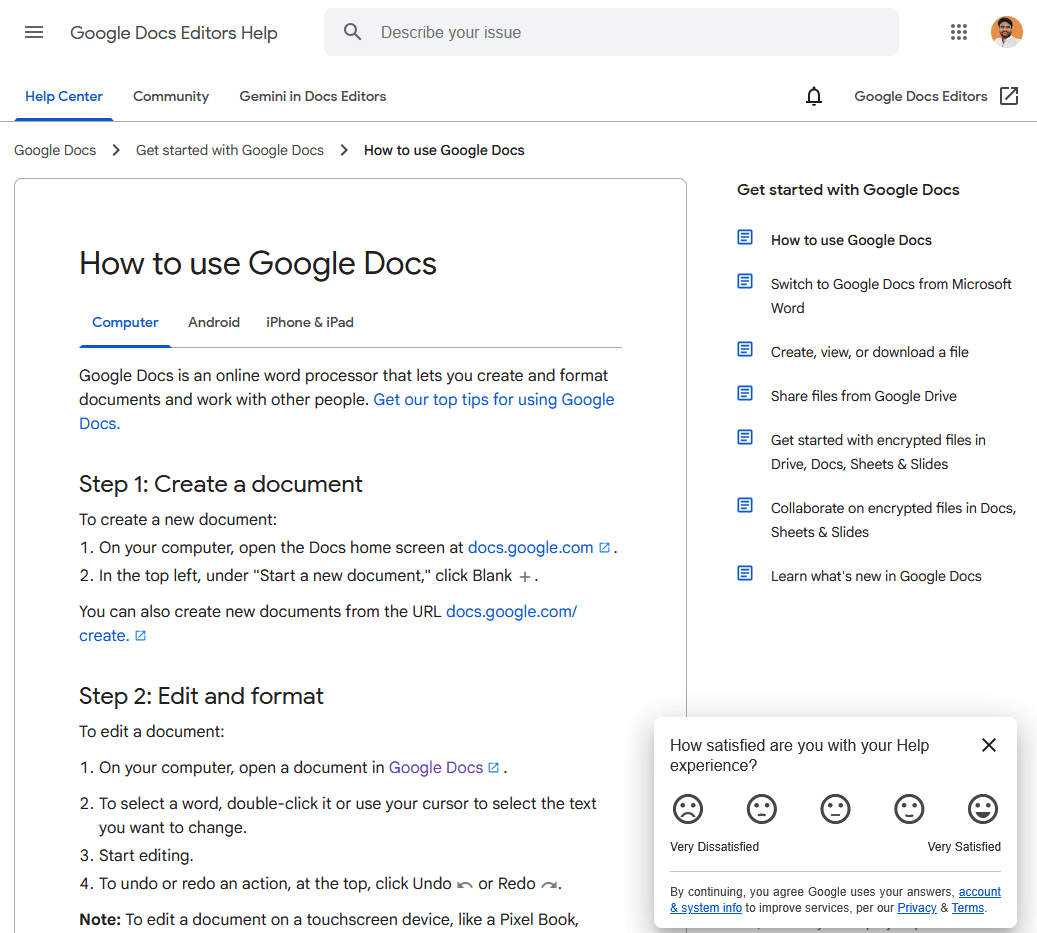Open Collaborate on encrypted files article
1037x933 pixels.
(893, 520)
